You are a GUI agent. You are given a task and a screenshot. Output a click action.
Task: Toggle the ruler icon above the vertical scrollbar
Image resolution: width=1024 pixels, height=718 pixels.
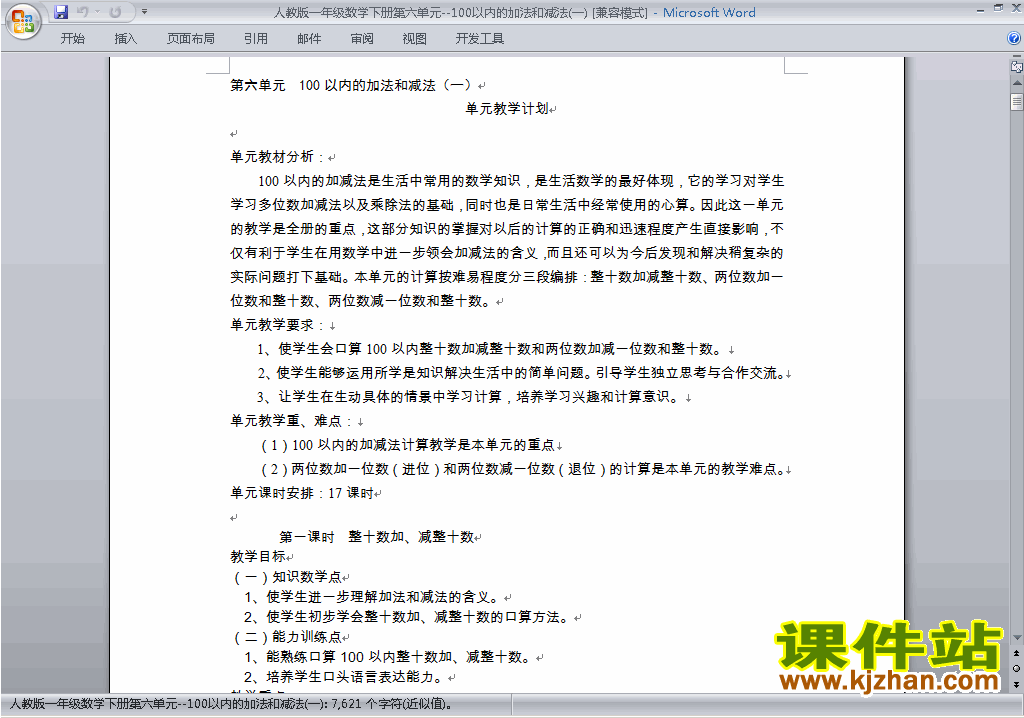point(1017,66)
